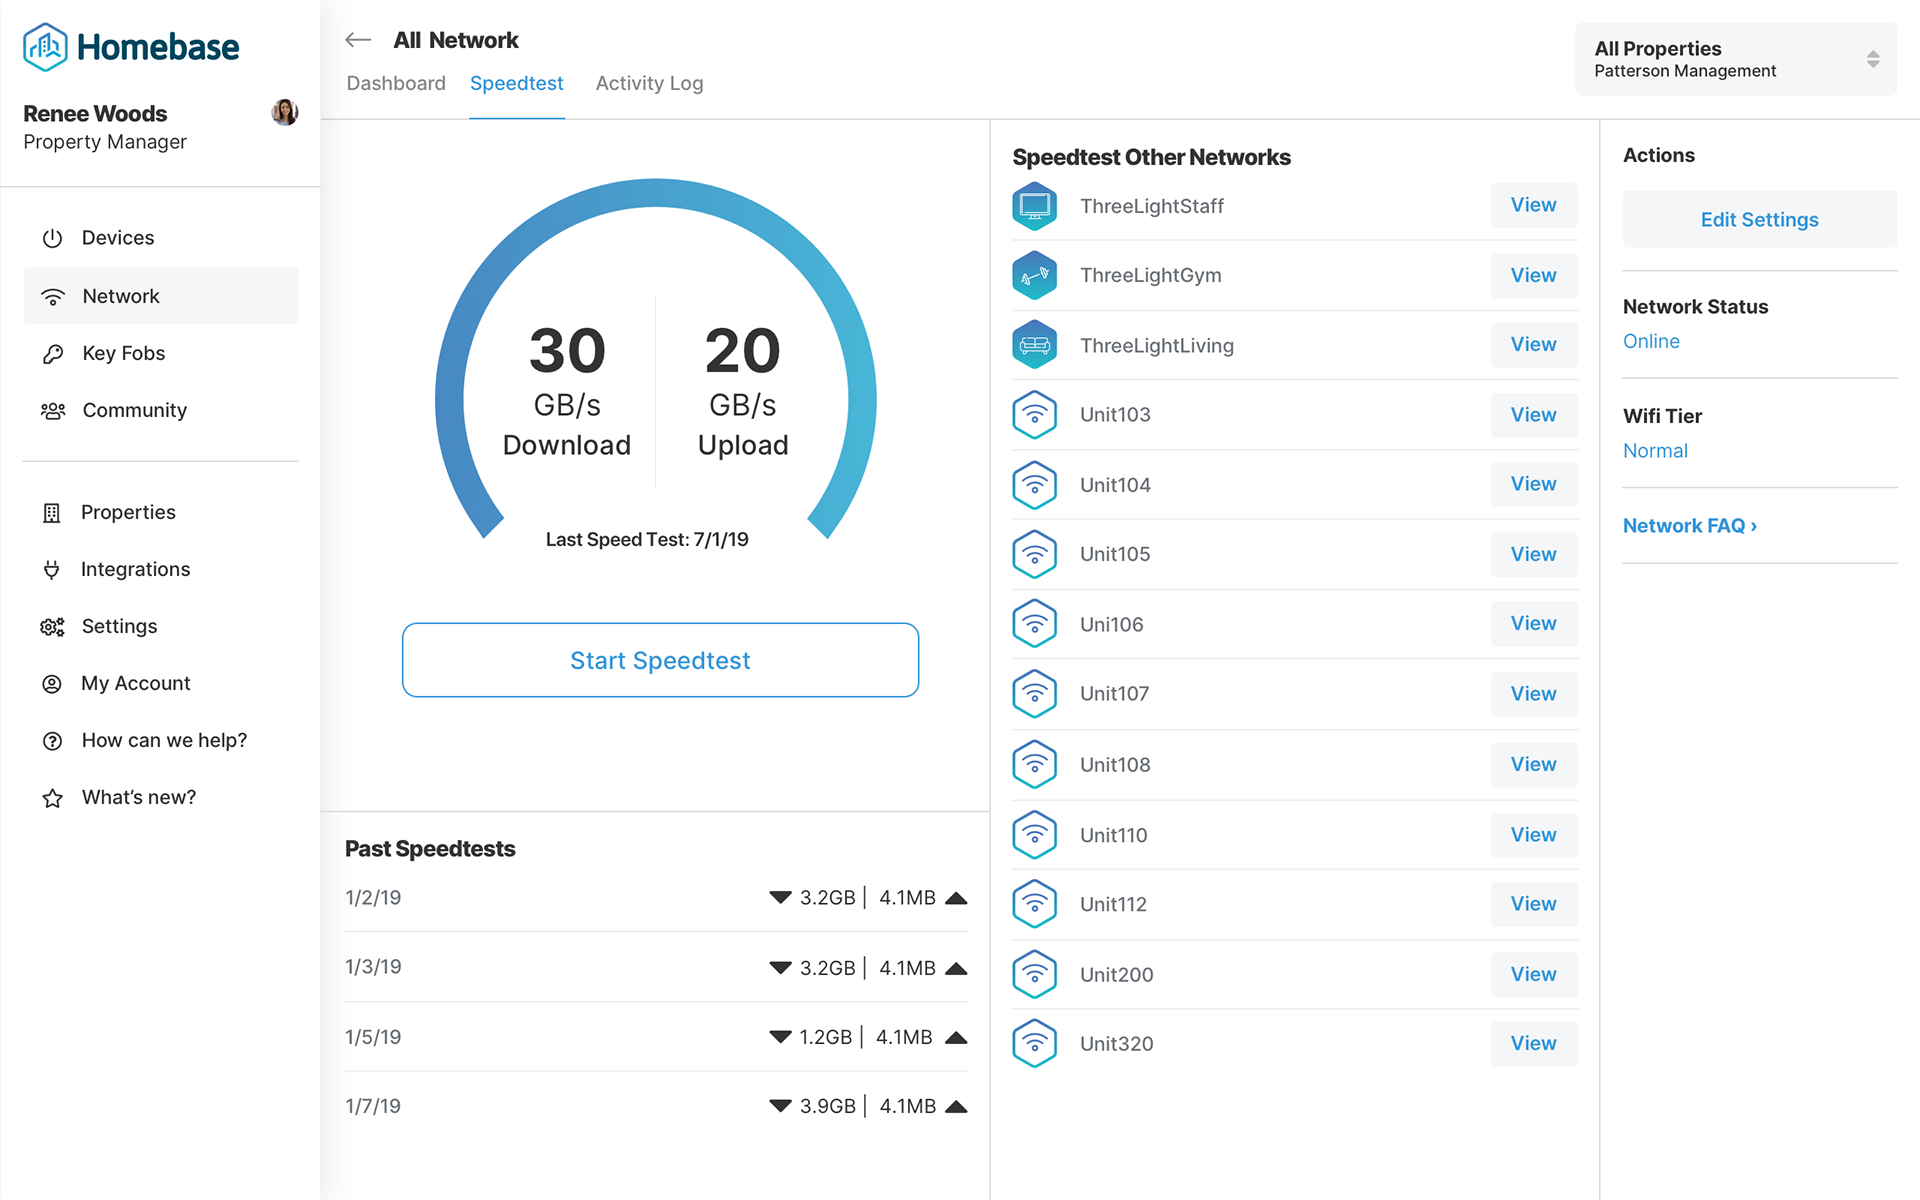Viewport: 1920px width, 1200px height.
Task: Click the circular speed gauge arc
Action: tap(655, 194)
